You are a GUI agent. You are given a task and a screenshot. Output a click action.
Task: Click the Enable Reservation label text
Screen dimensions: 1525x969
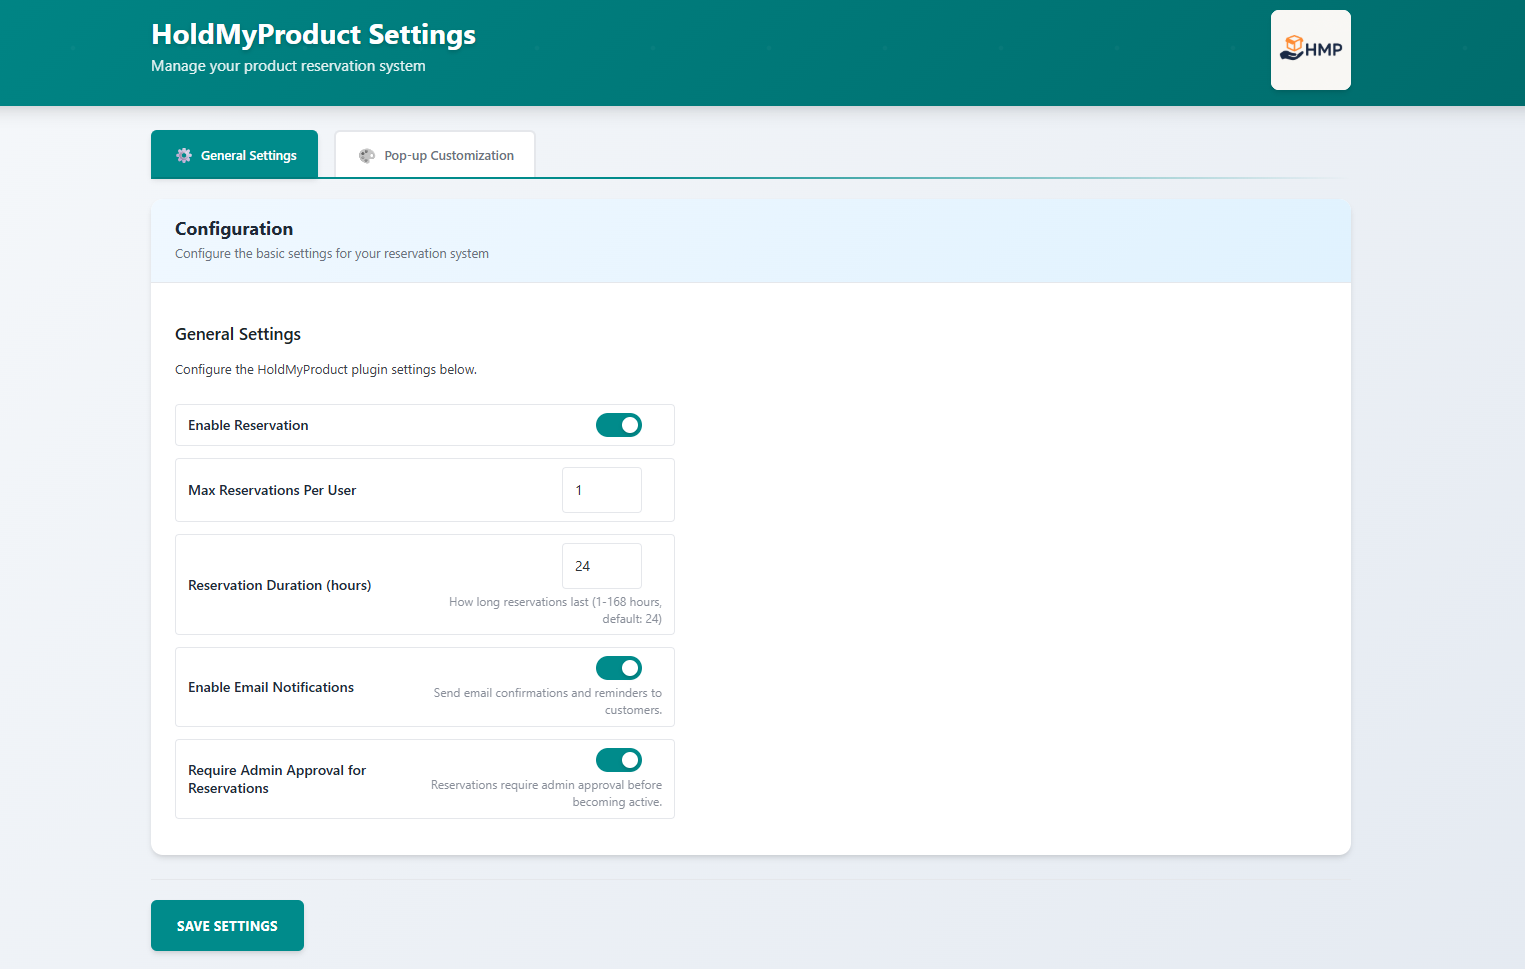[248, 425]
